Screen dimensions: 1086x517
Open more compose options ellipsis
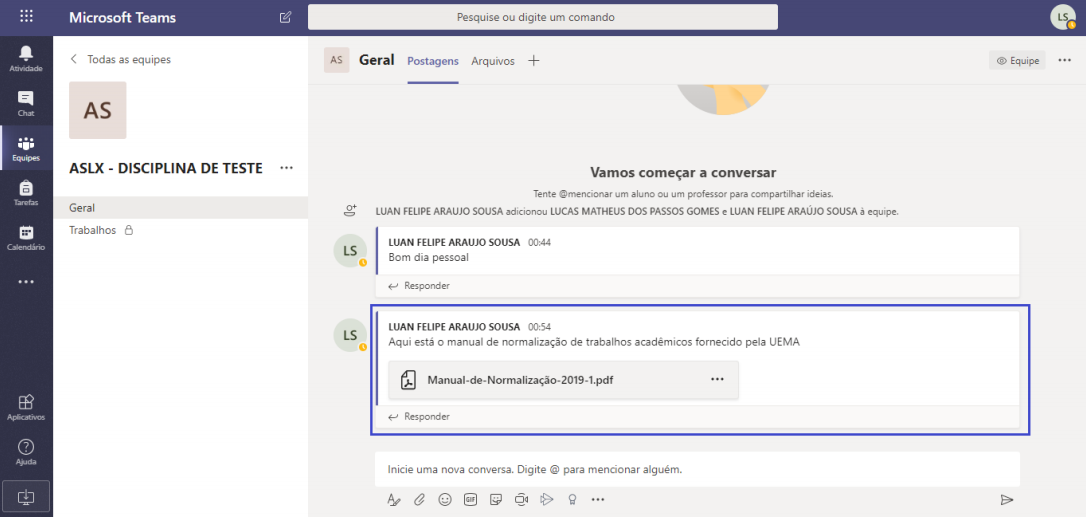[598, 499]
